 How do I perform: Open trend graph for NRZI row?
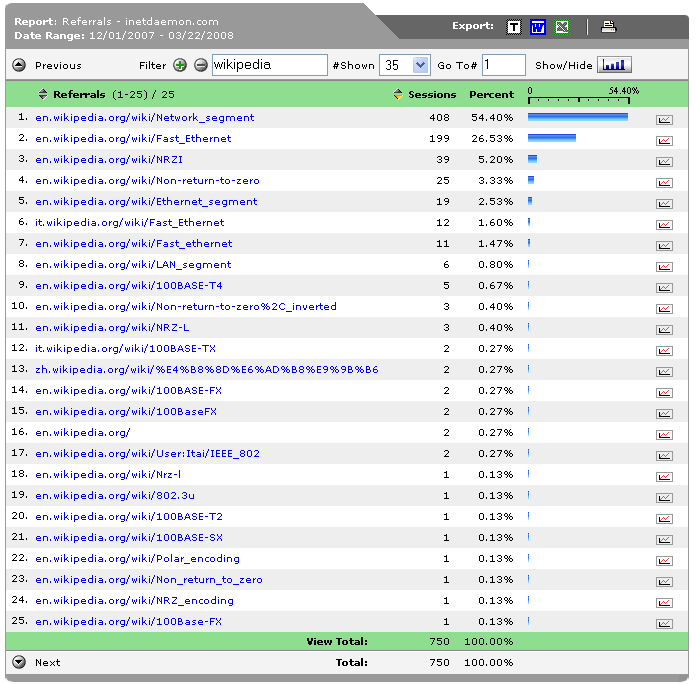[664, 161]
